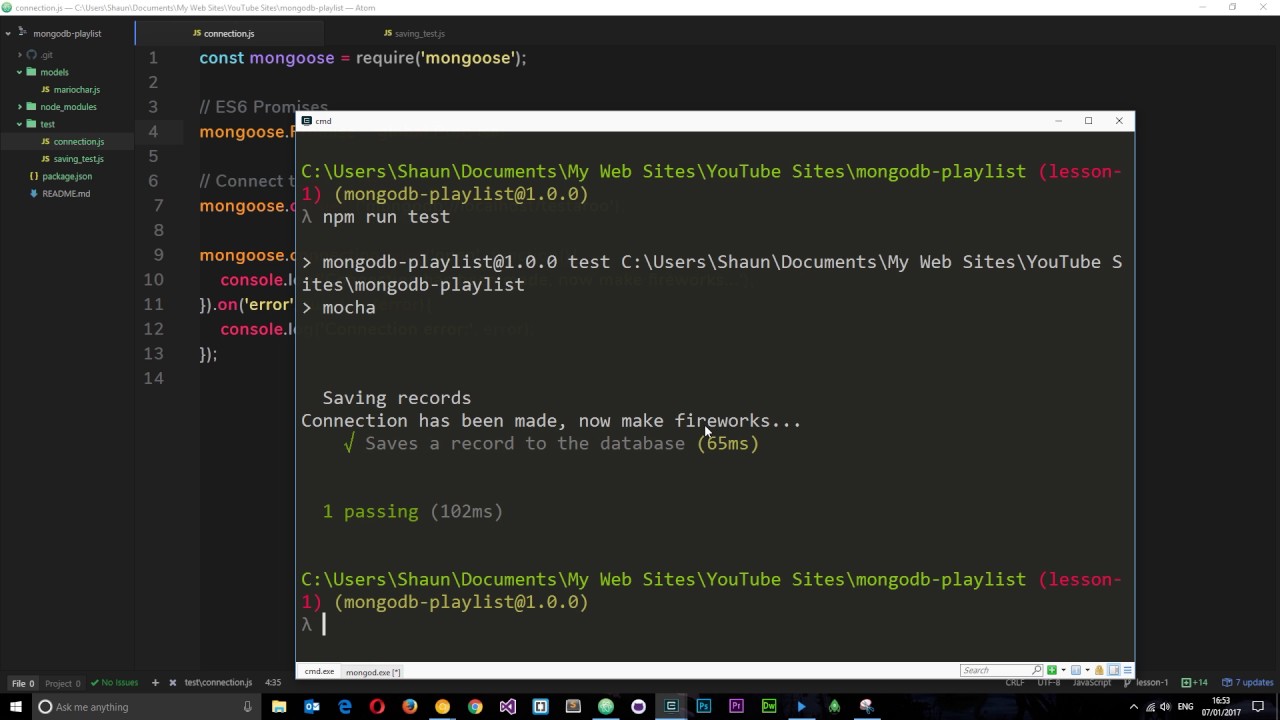Open the volume control in tray
Screen dimensions: 1280x720
click(x=1165, y=707)
